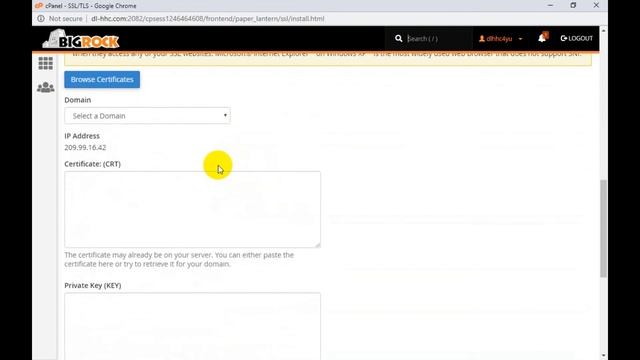The height and width of the screenshot is (360, 640).
Task: Click the Not secure indicator text
Action: tap(65, 18)
